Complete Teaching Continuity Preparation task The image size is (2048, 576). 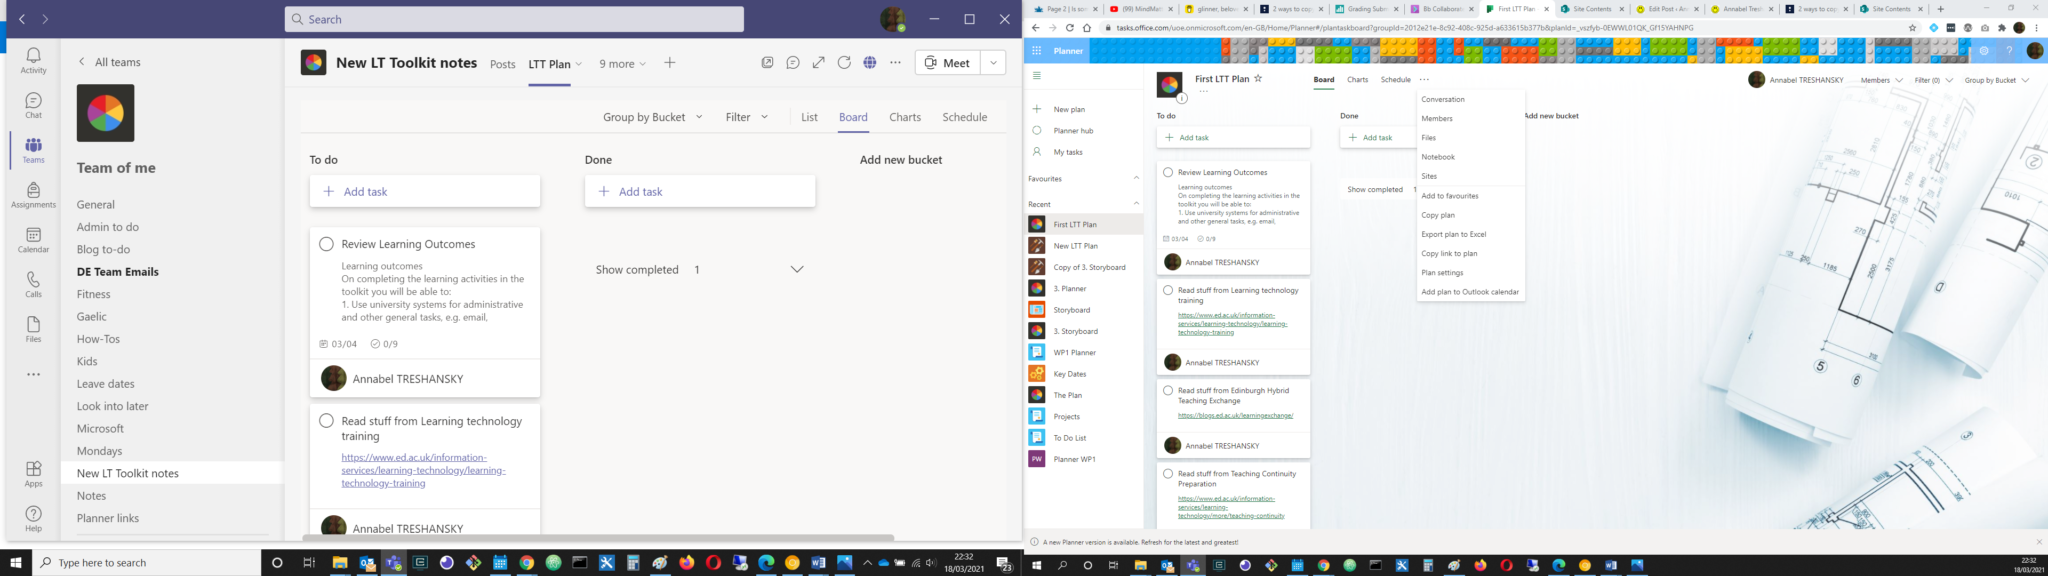point(1168,474)
